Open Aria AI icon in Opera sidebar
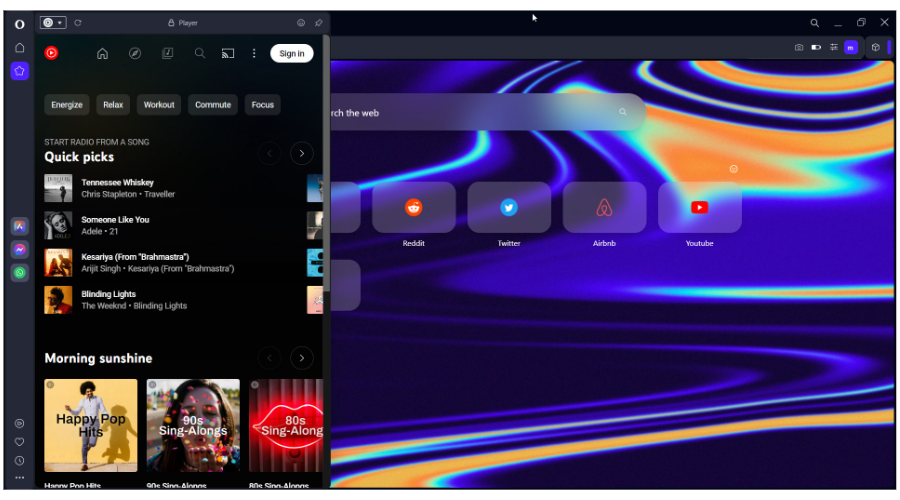 pyautogui.click(x=20, y=226)
